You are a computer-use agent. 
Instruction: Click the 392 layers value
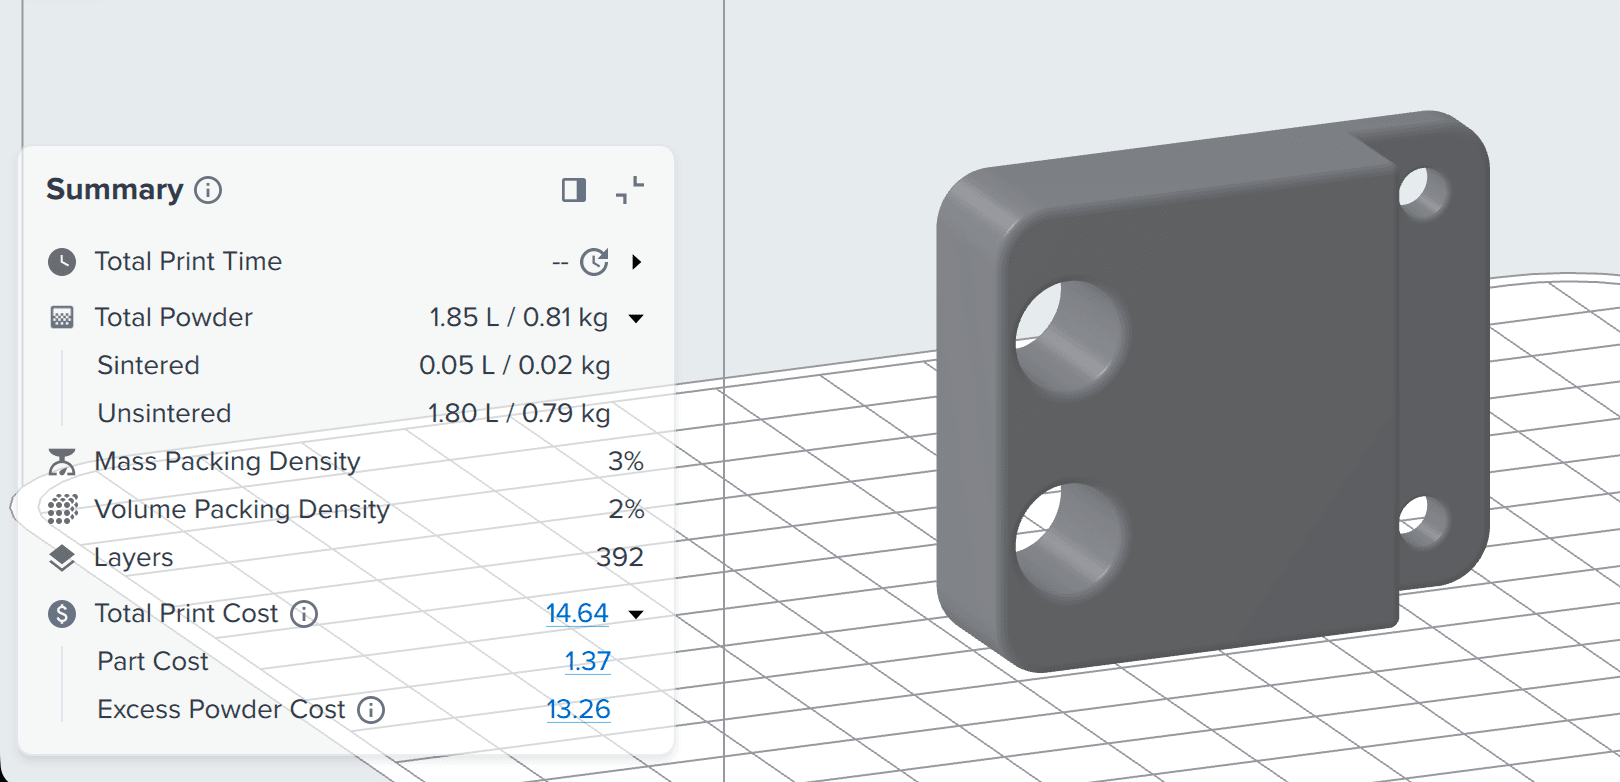[620, 557]
